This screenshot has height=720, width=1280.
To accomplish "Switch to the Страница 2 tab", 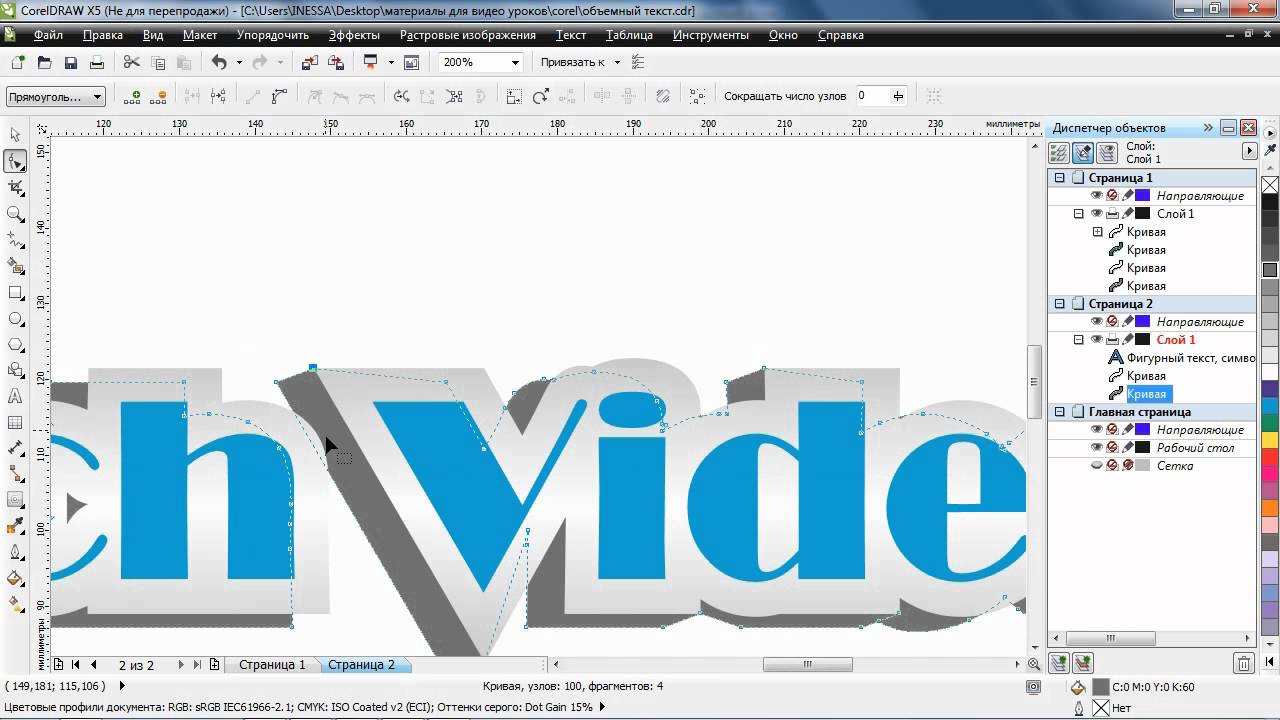I will coord(361,665).
